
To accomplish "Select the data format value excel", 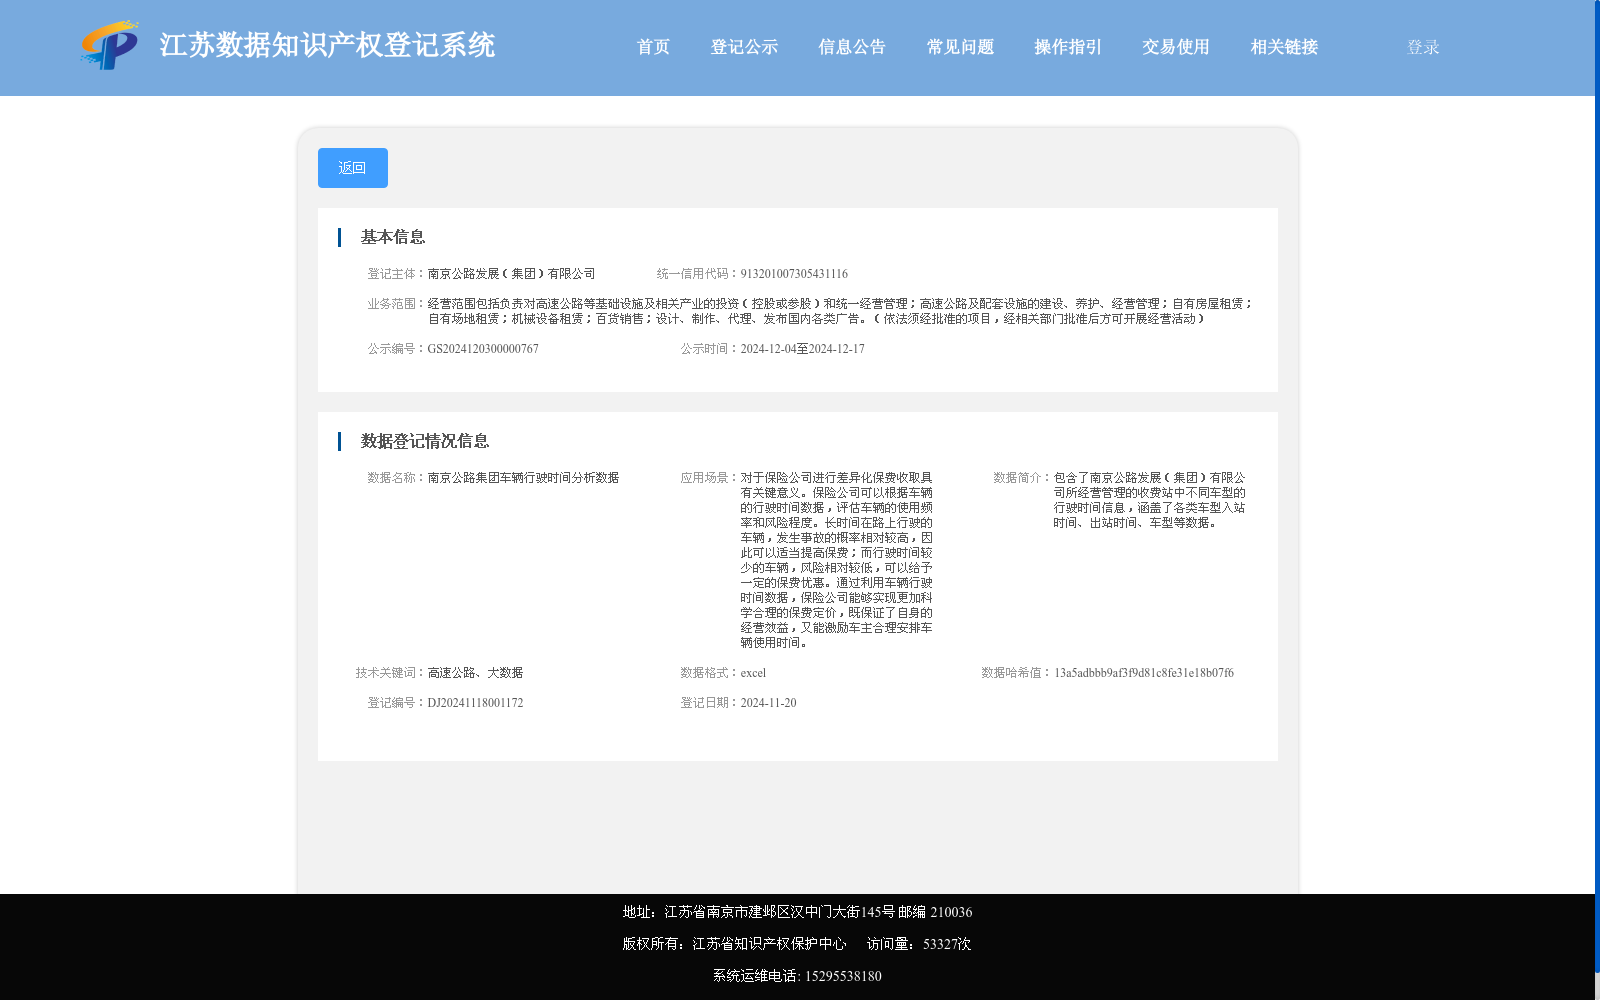I will click(x=753, y=673).
